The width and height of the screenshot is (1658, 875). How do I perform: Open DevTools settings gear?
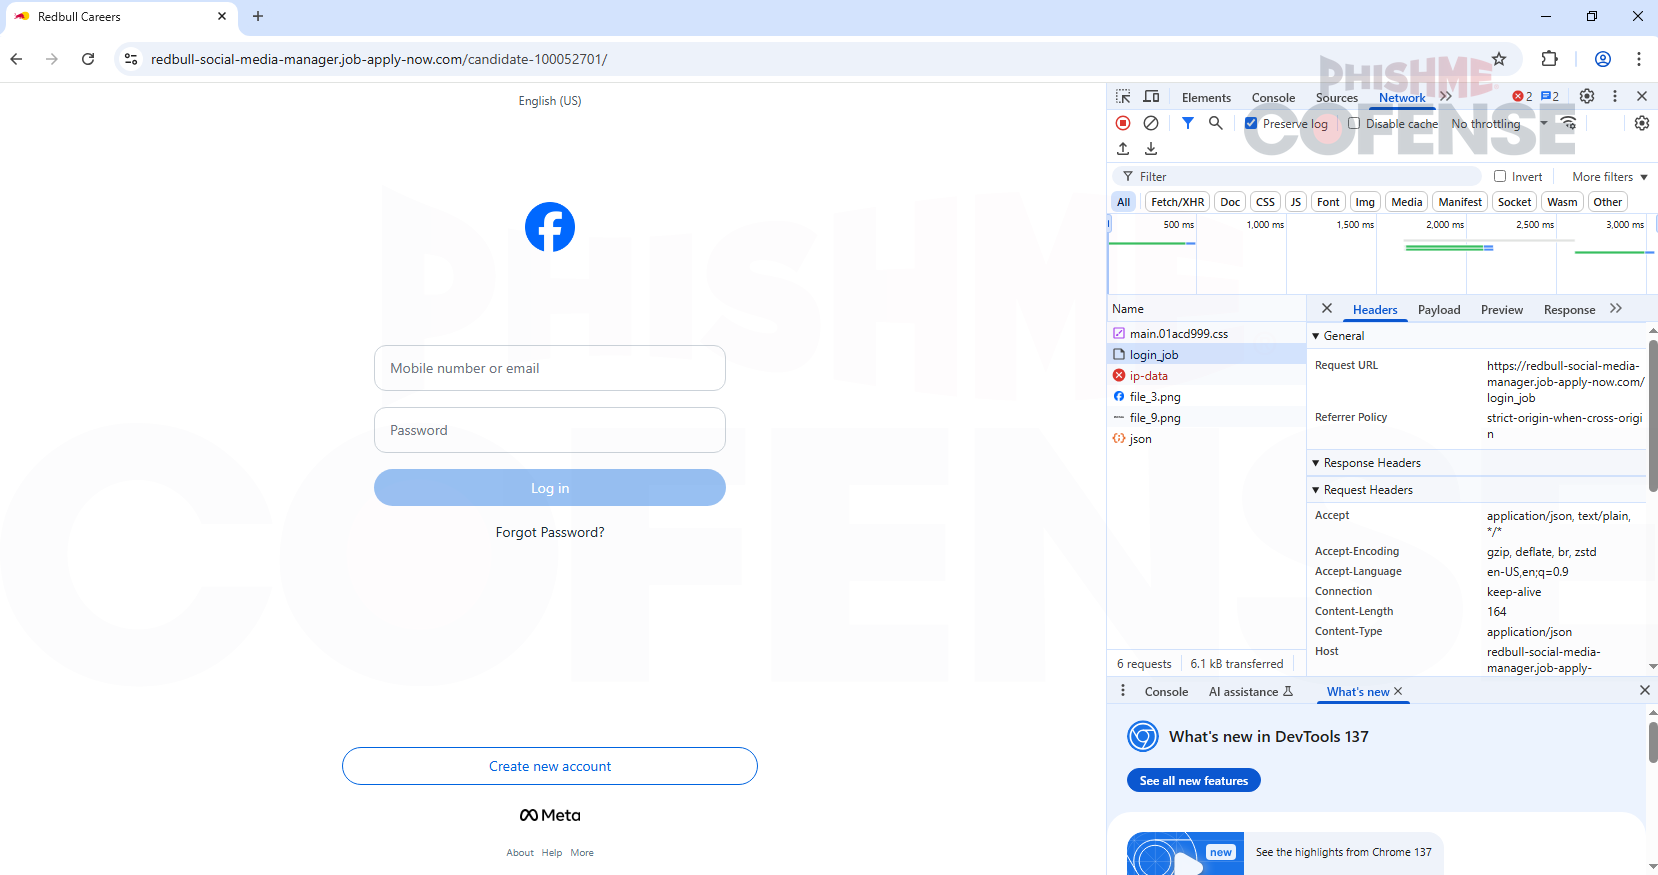tap(1587, 97)
